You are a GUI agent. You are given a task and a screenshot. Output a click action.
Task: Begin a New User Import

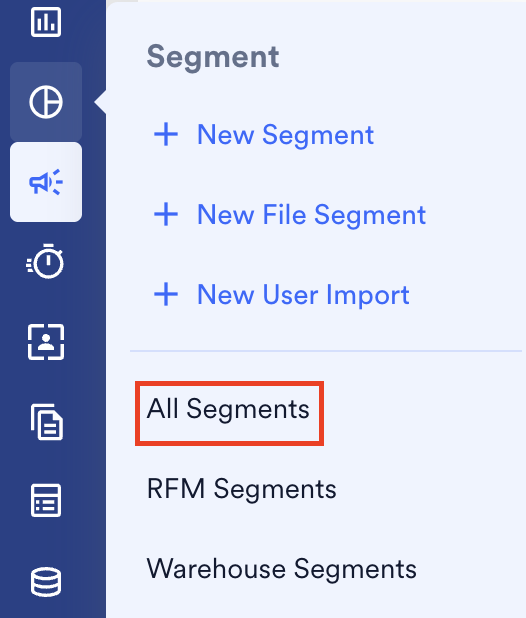[x=303, y=295]
